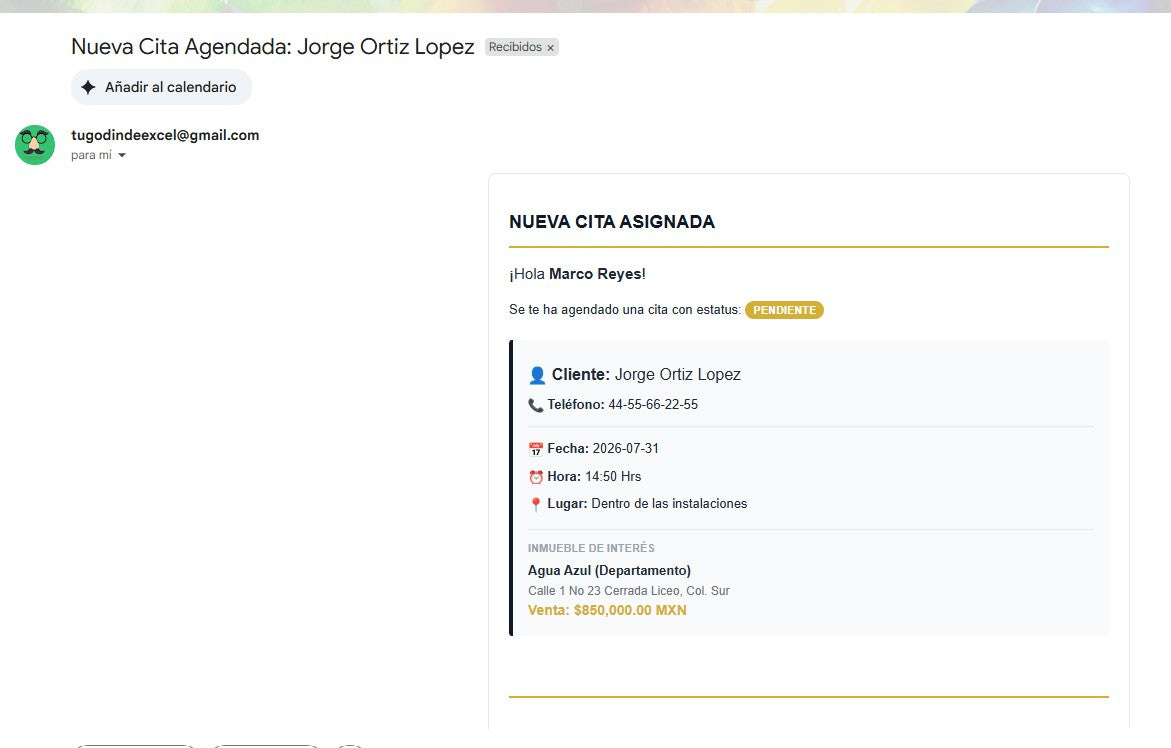This screenshot has height=748, width=1171.
Task: Expand the 'para mí' recipient details arrow
Action: pos(122,155)
